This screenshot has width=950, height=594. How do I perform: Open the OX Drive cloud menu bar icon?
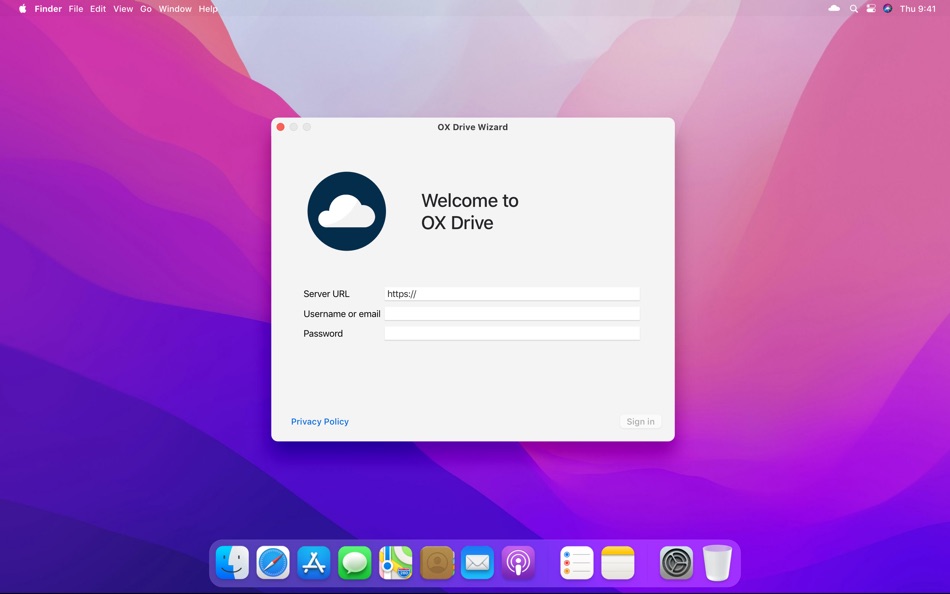pos(834,8)
